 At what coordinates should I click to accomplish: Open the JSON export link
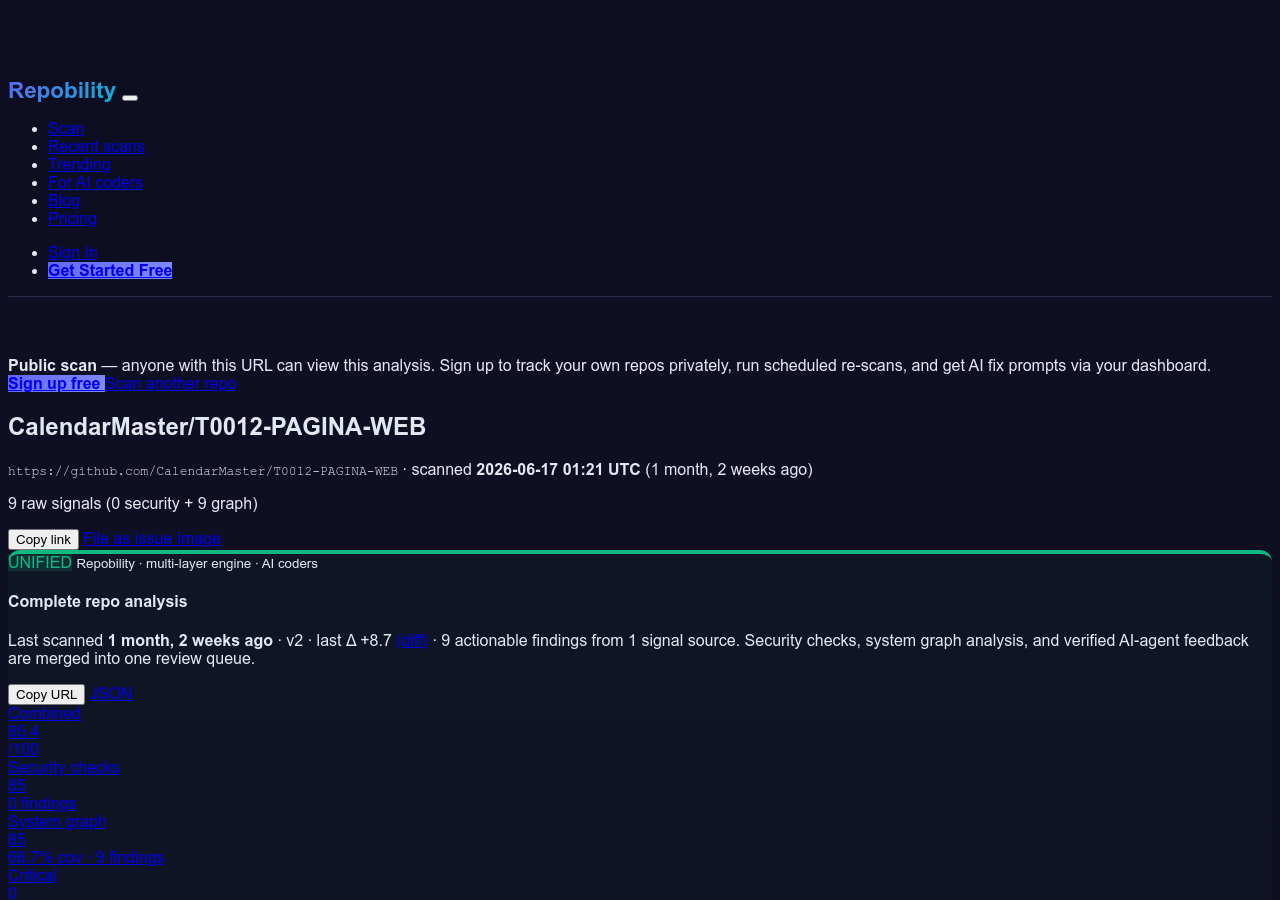point(112,693)
